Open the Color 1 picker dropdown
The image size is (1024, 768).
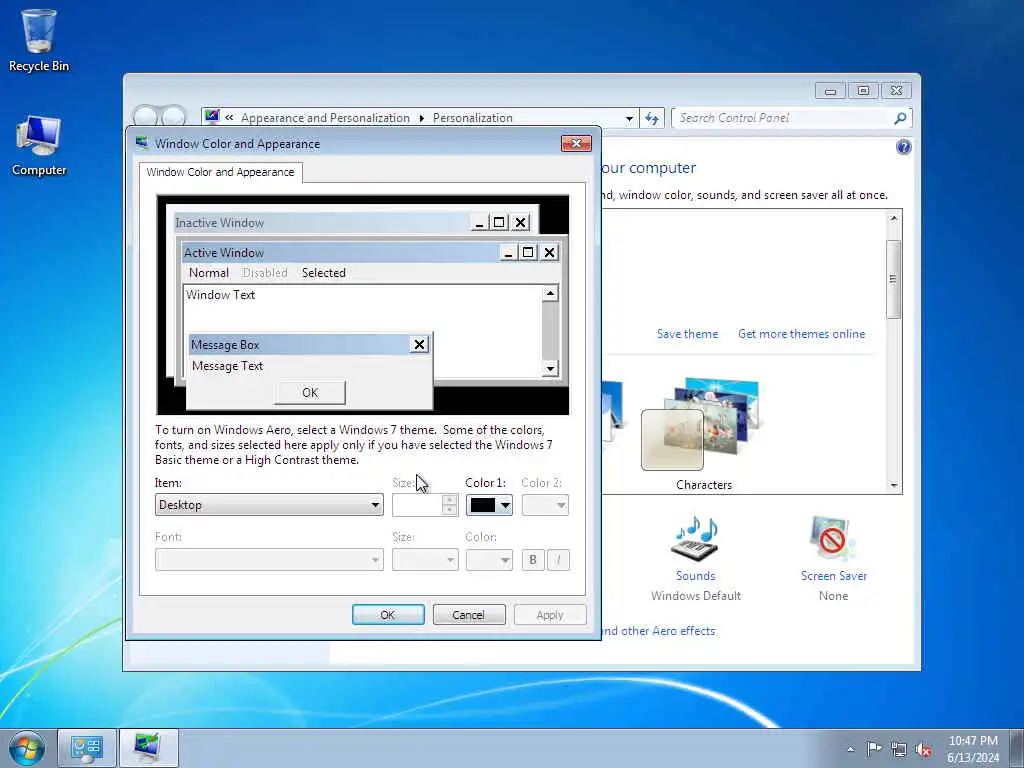(x=489, y=505)
